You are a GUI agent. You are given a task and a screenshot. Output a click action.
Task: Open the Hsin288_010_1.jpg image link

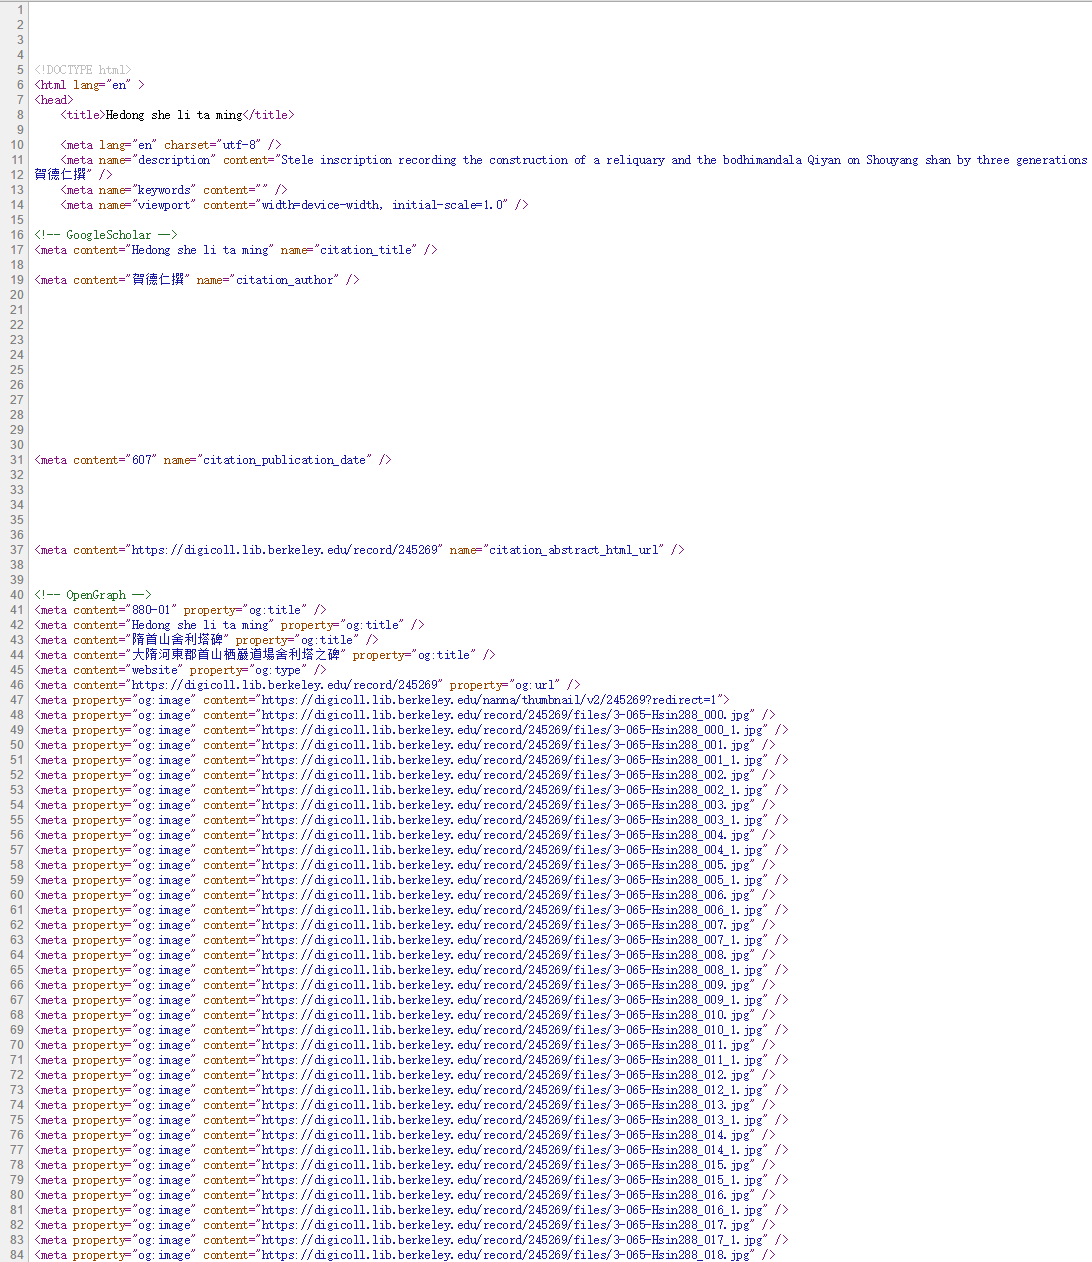pos(512,1030)
